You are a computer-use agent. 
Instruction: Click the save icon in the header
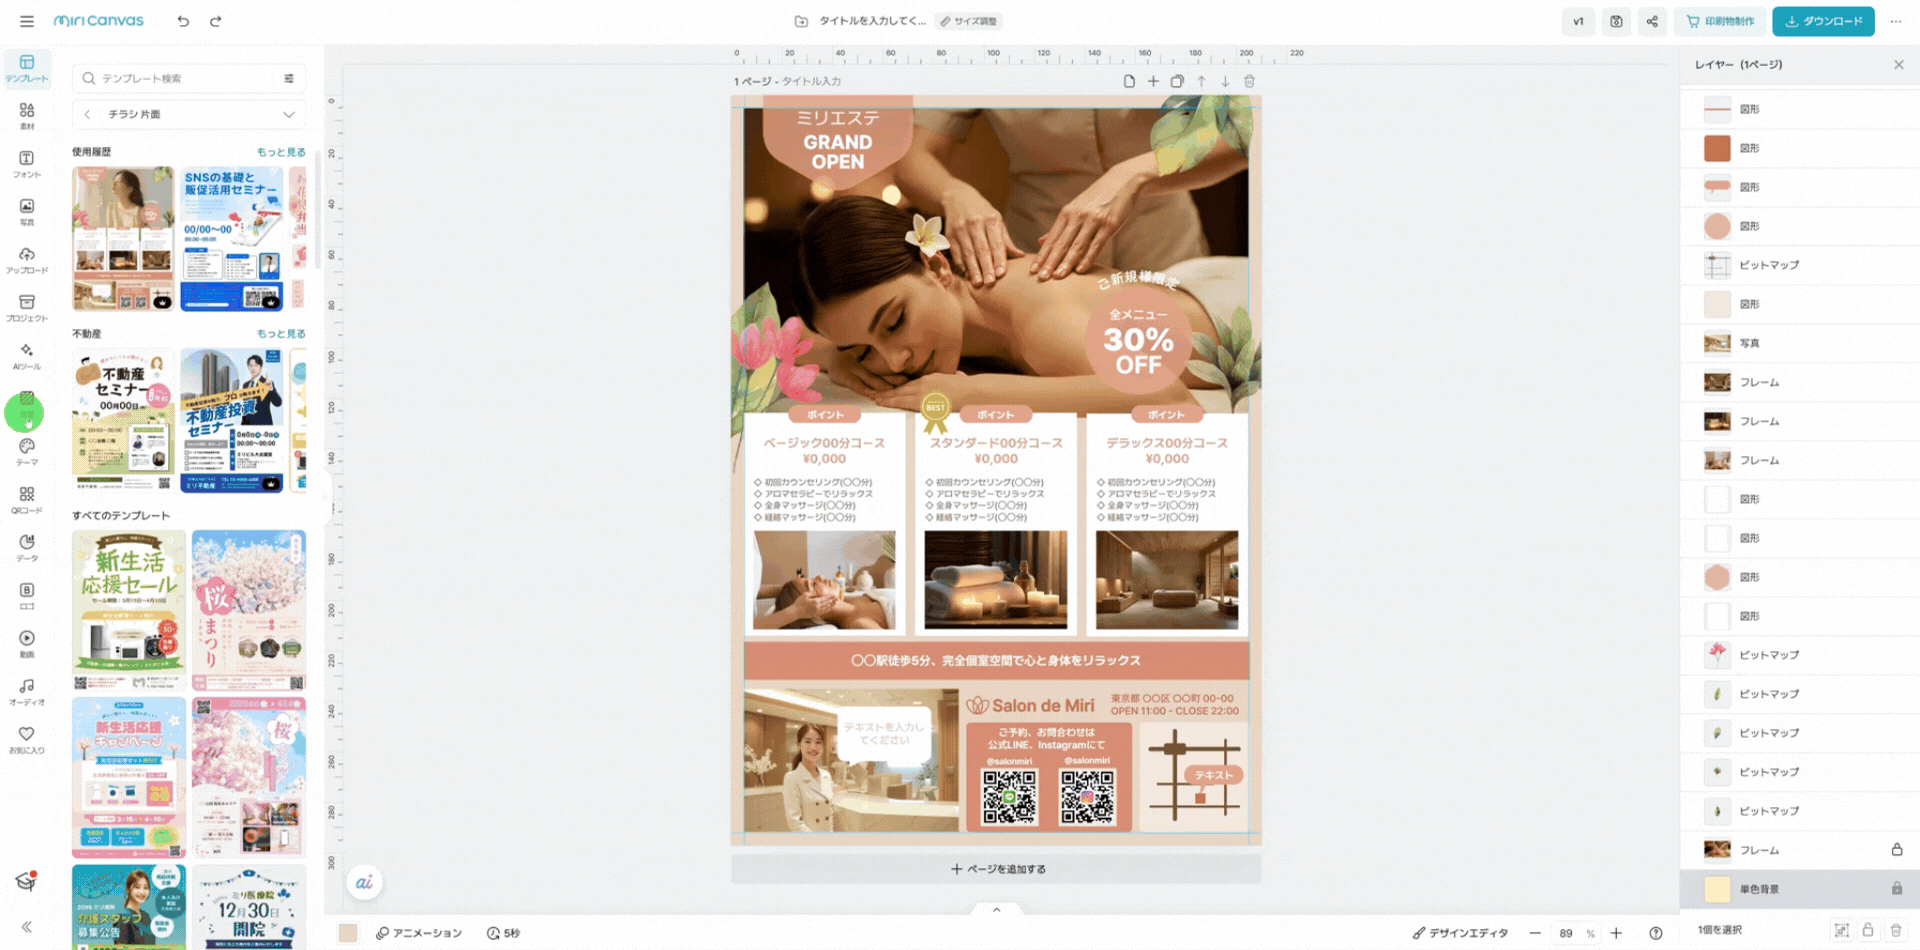[x=1616, y=21]
